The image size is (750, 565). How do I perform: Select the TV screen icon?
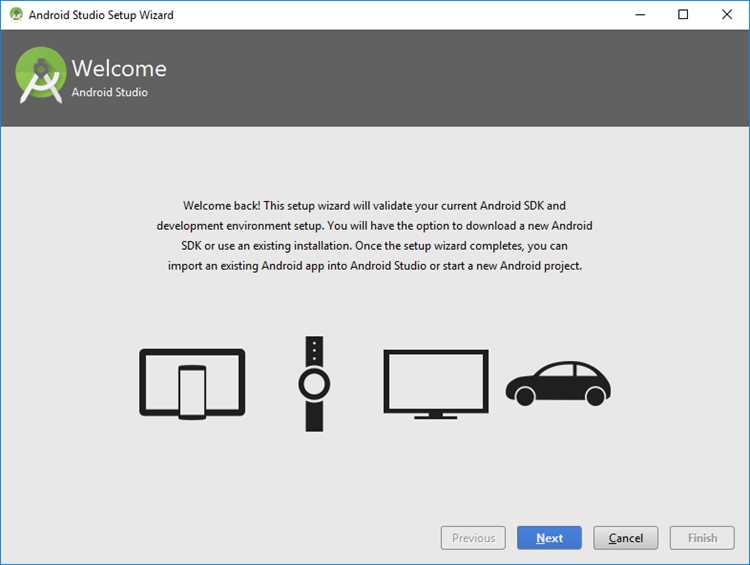[x=436, y=384]
